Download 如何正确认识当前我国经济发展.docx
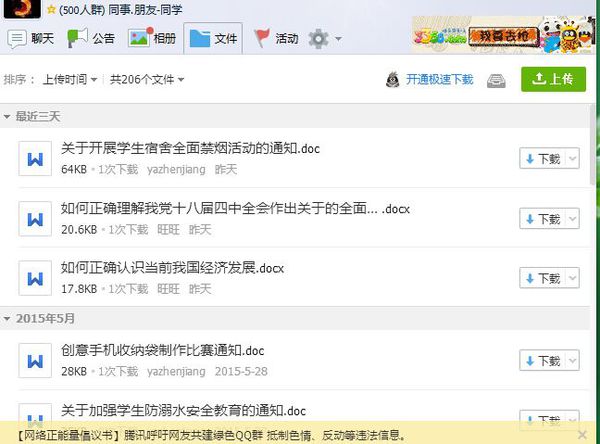The height and width of the screenshot is (444, 600). click(x=543, y=278)
